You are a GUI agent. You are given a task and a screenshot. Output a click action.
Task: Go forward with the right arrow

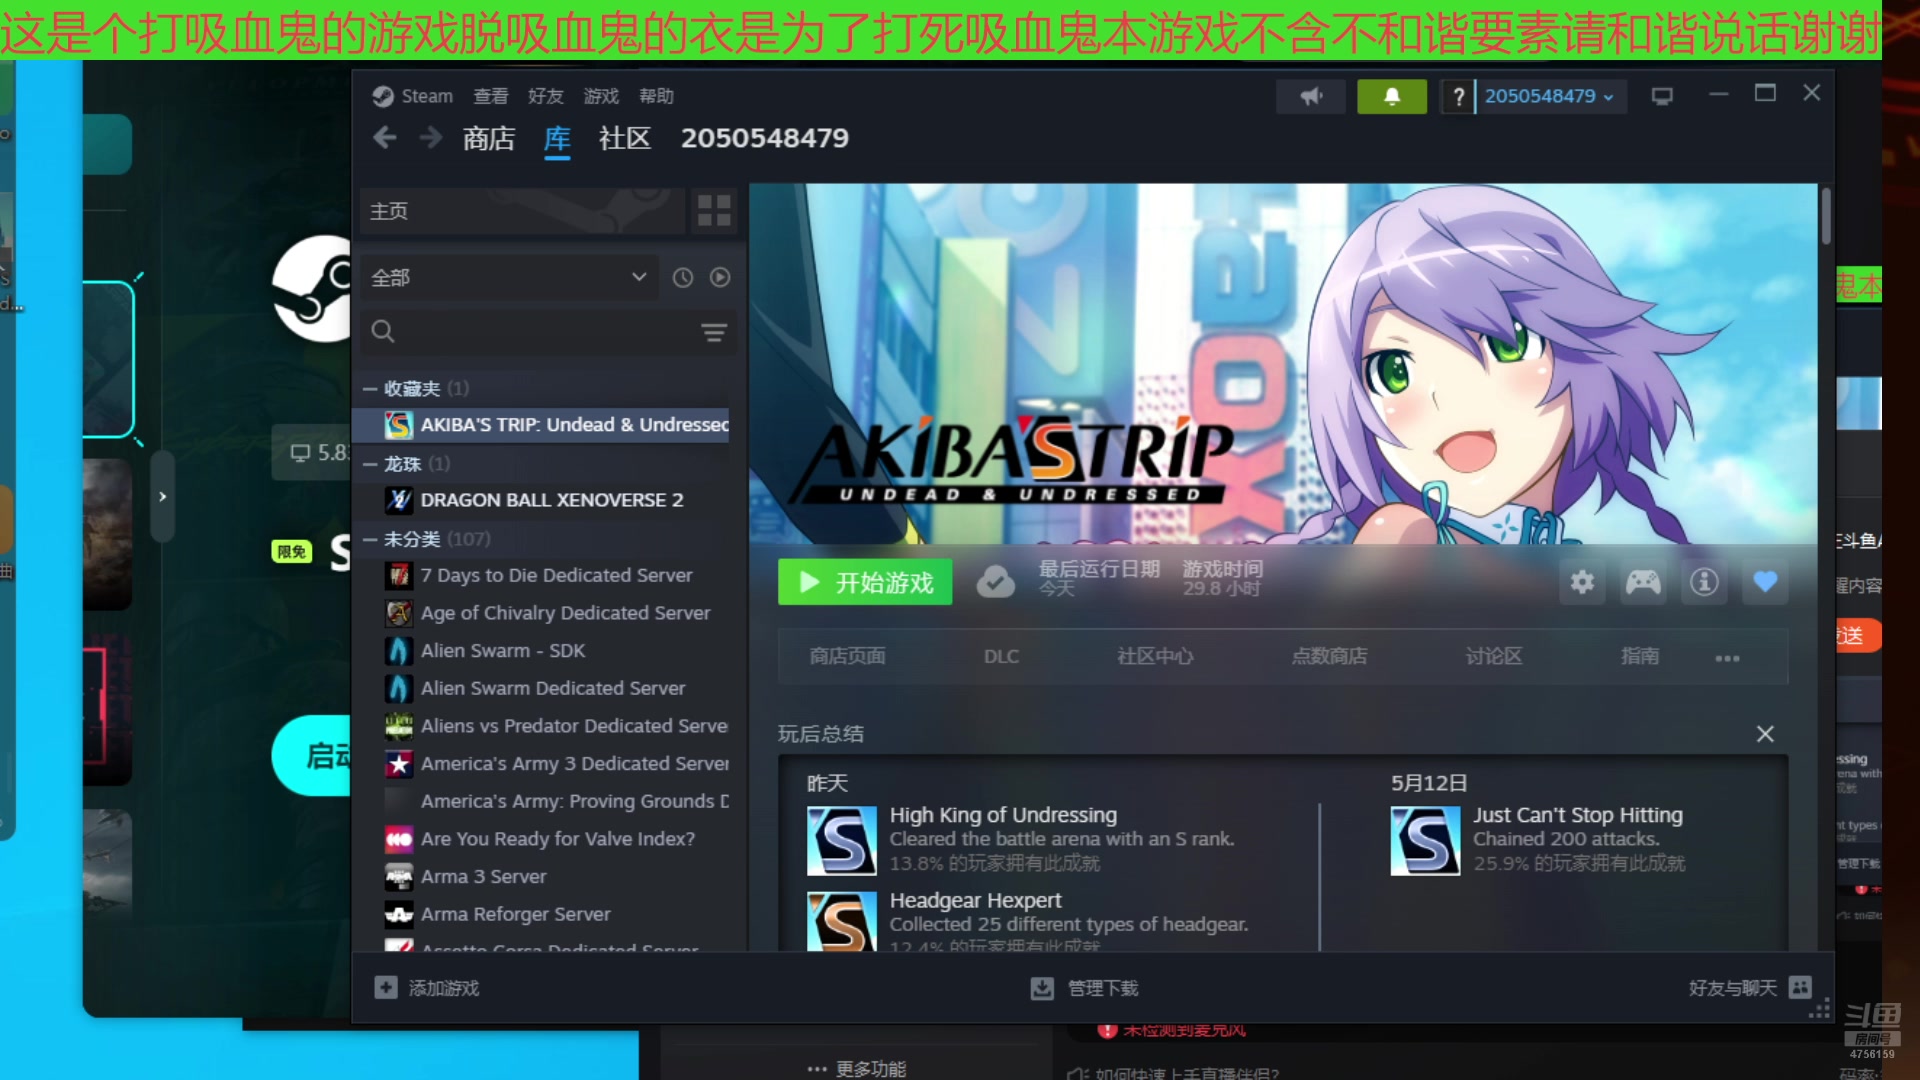point(430,138)
